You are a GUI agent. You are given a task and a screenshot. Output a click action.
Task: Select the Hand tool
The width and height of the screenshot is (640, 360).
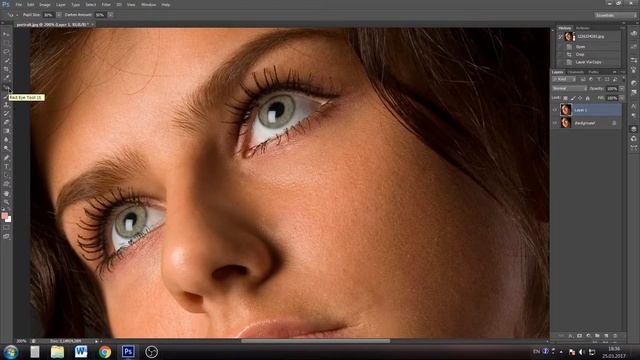pyautogui.click(x=6, y=193)
